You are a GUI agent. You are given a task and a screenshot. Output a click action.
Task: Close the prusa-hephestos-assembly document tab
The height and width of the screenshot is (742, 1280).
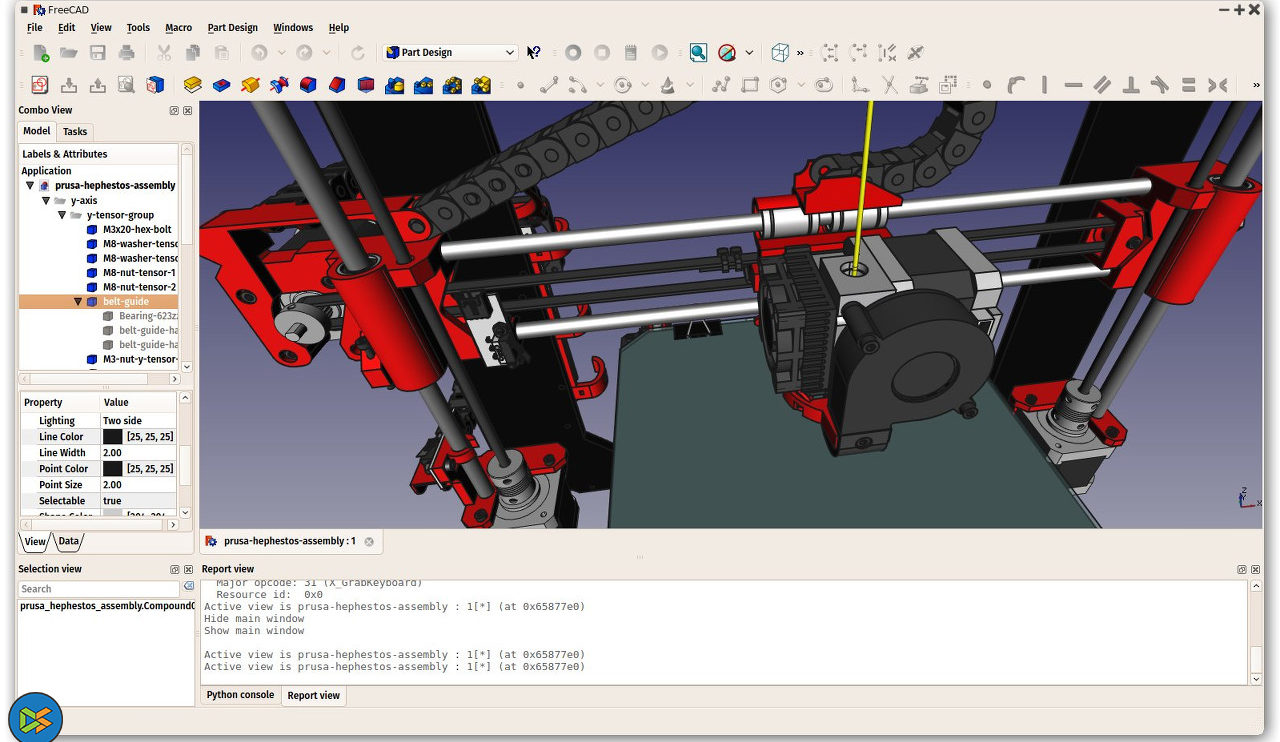click(x=369, y=542)
